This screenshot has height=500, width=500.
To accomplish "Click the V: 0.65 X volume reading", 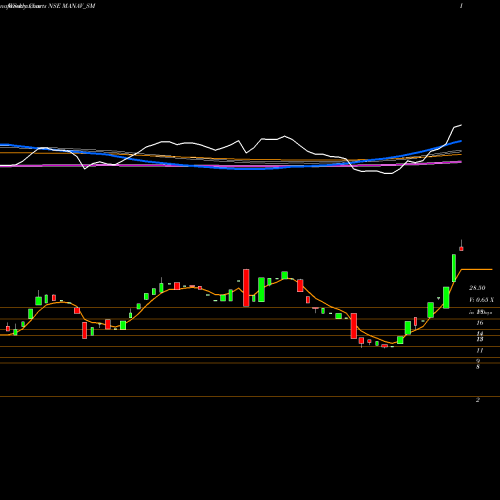I will click(481, 300).
